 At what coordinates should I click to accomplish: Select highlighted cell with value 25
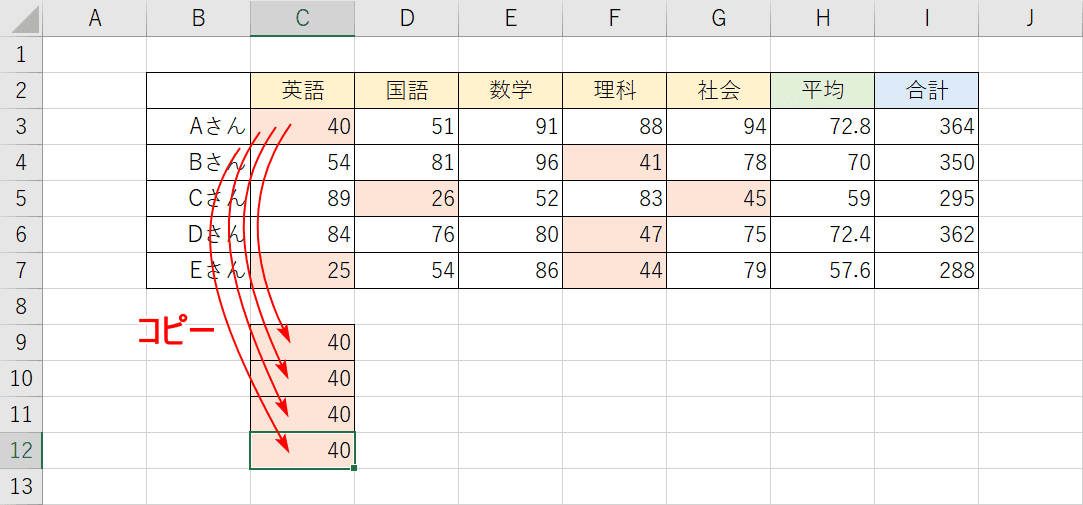point(303,270)
